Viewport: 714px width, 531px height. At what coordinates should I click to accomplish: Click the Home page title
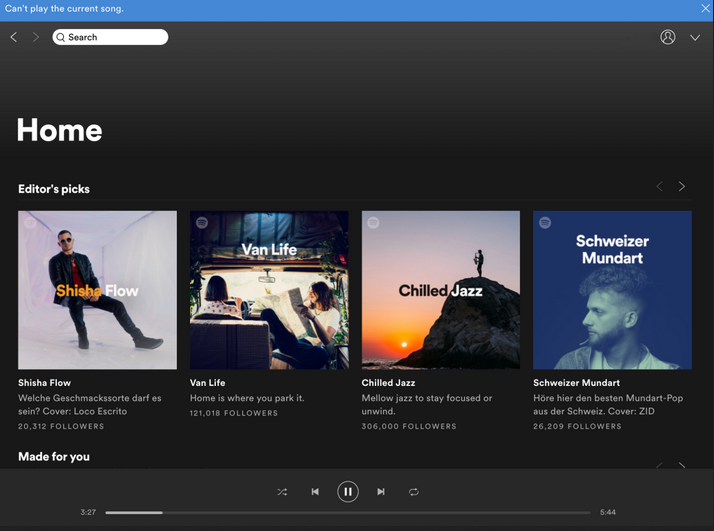click(x=60, y=130)
